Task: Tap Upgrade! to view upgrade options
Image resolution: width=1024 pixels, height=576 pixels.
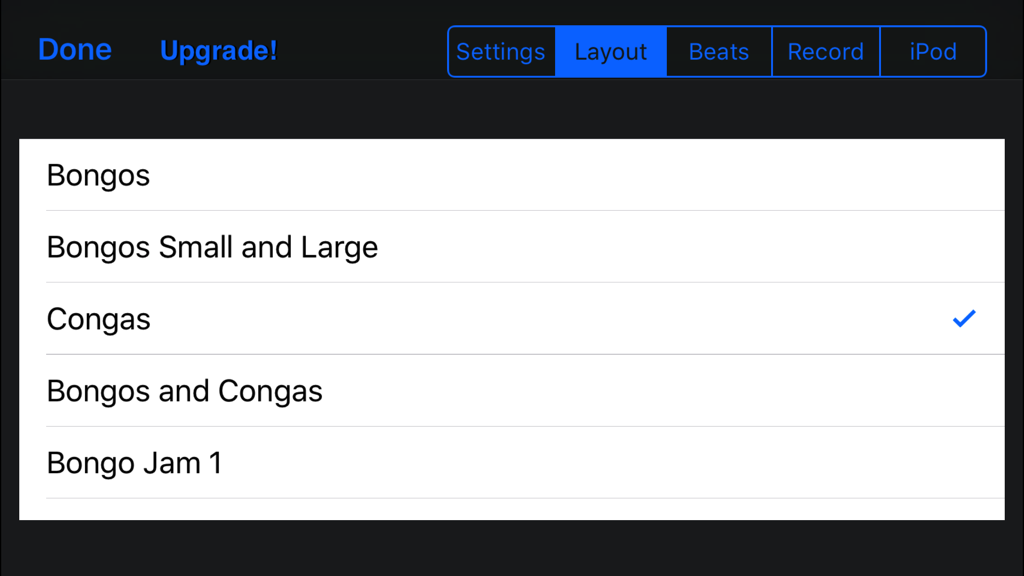Action: tap(218, 51)
